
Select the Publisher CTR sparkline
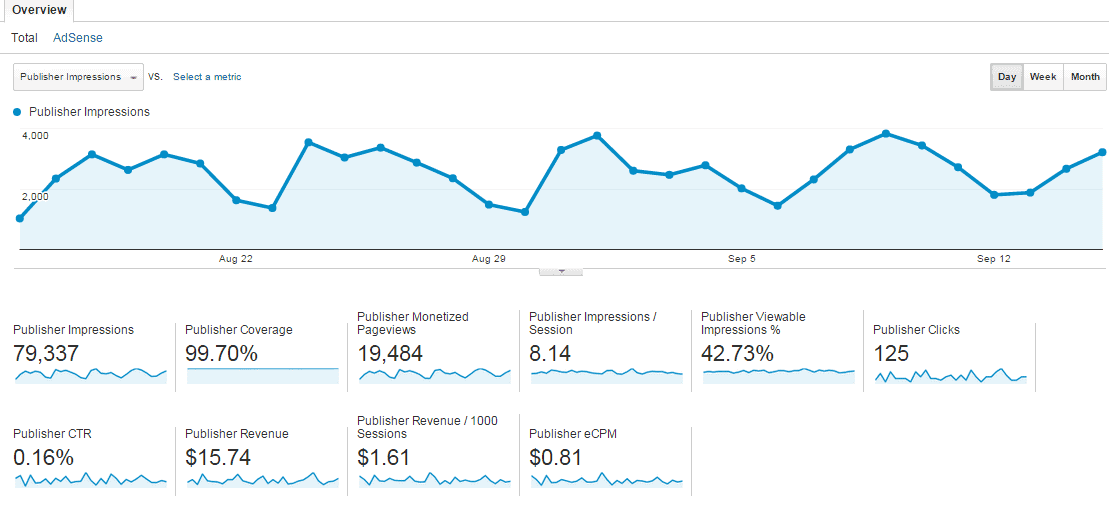90,480
